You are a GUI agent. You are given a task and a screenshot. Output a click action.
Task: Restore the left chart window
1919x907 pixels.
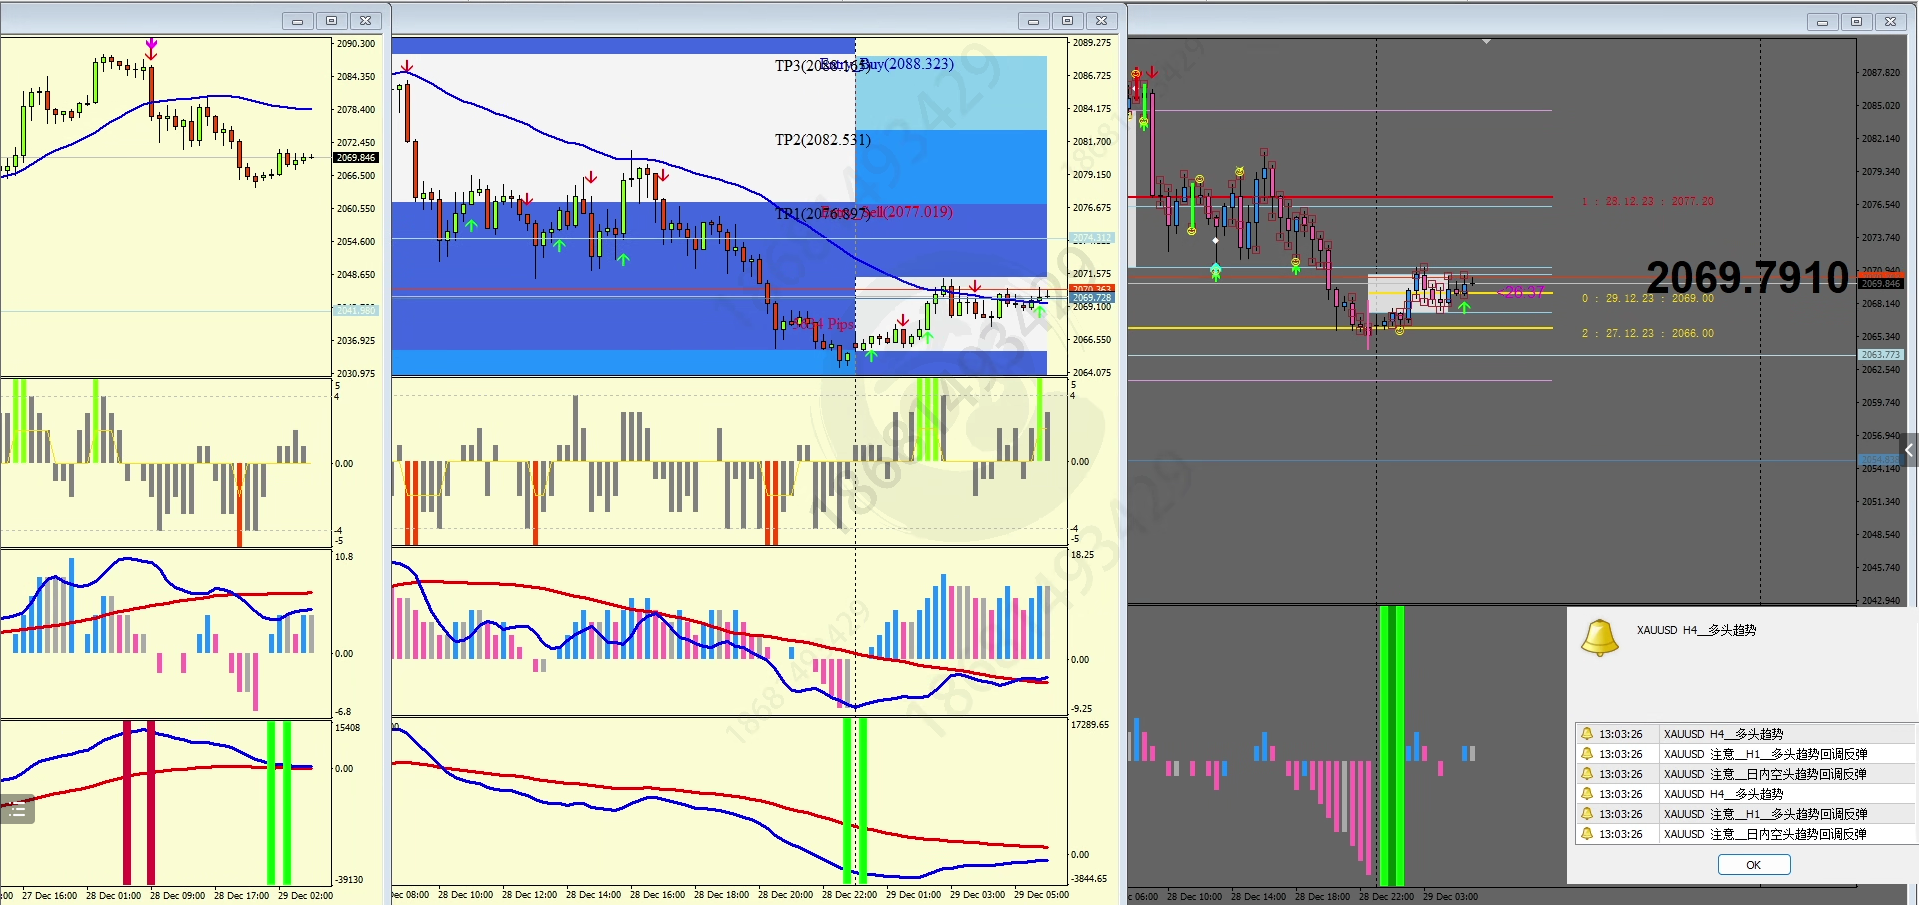click(x=331, y=20)
